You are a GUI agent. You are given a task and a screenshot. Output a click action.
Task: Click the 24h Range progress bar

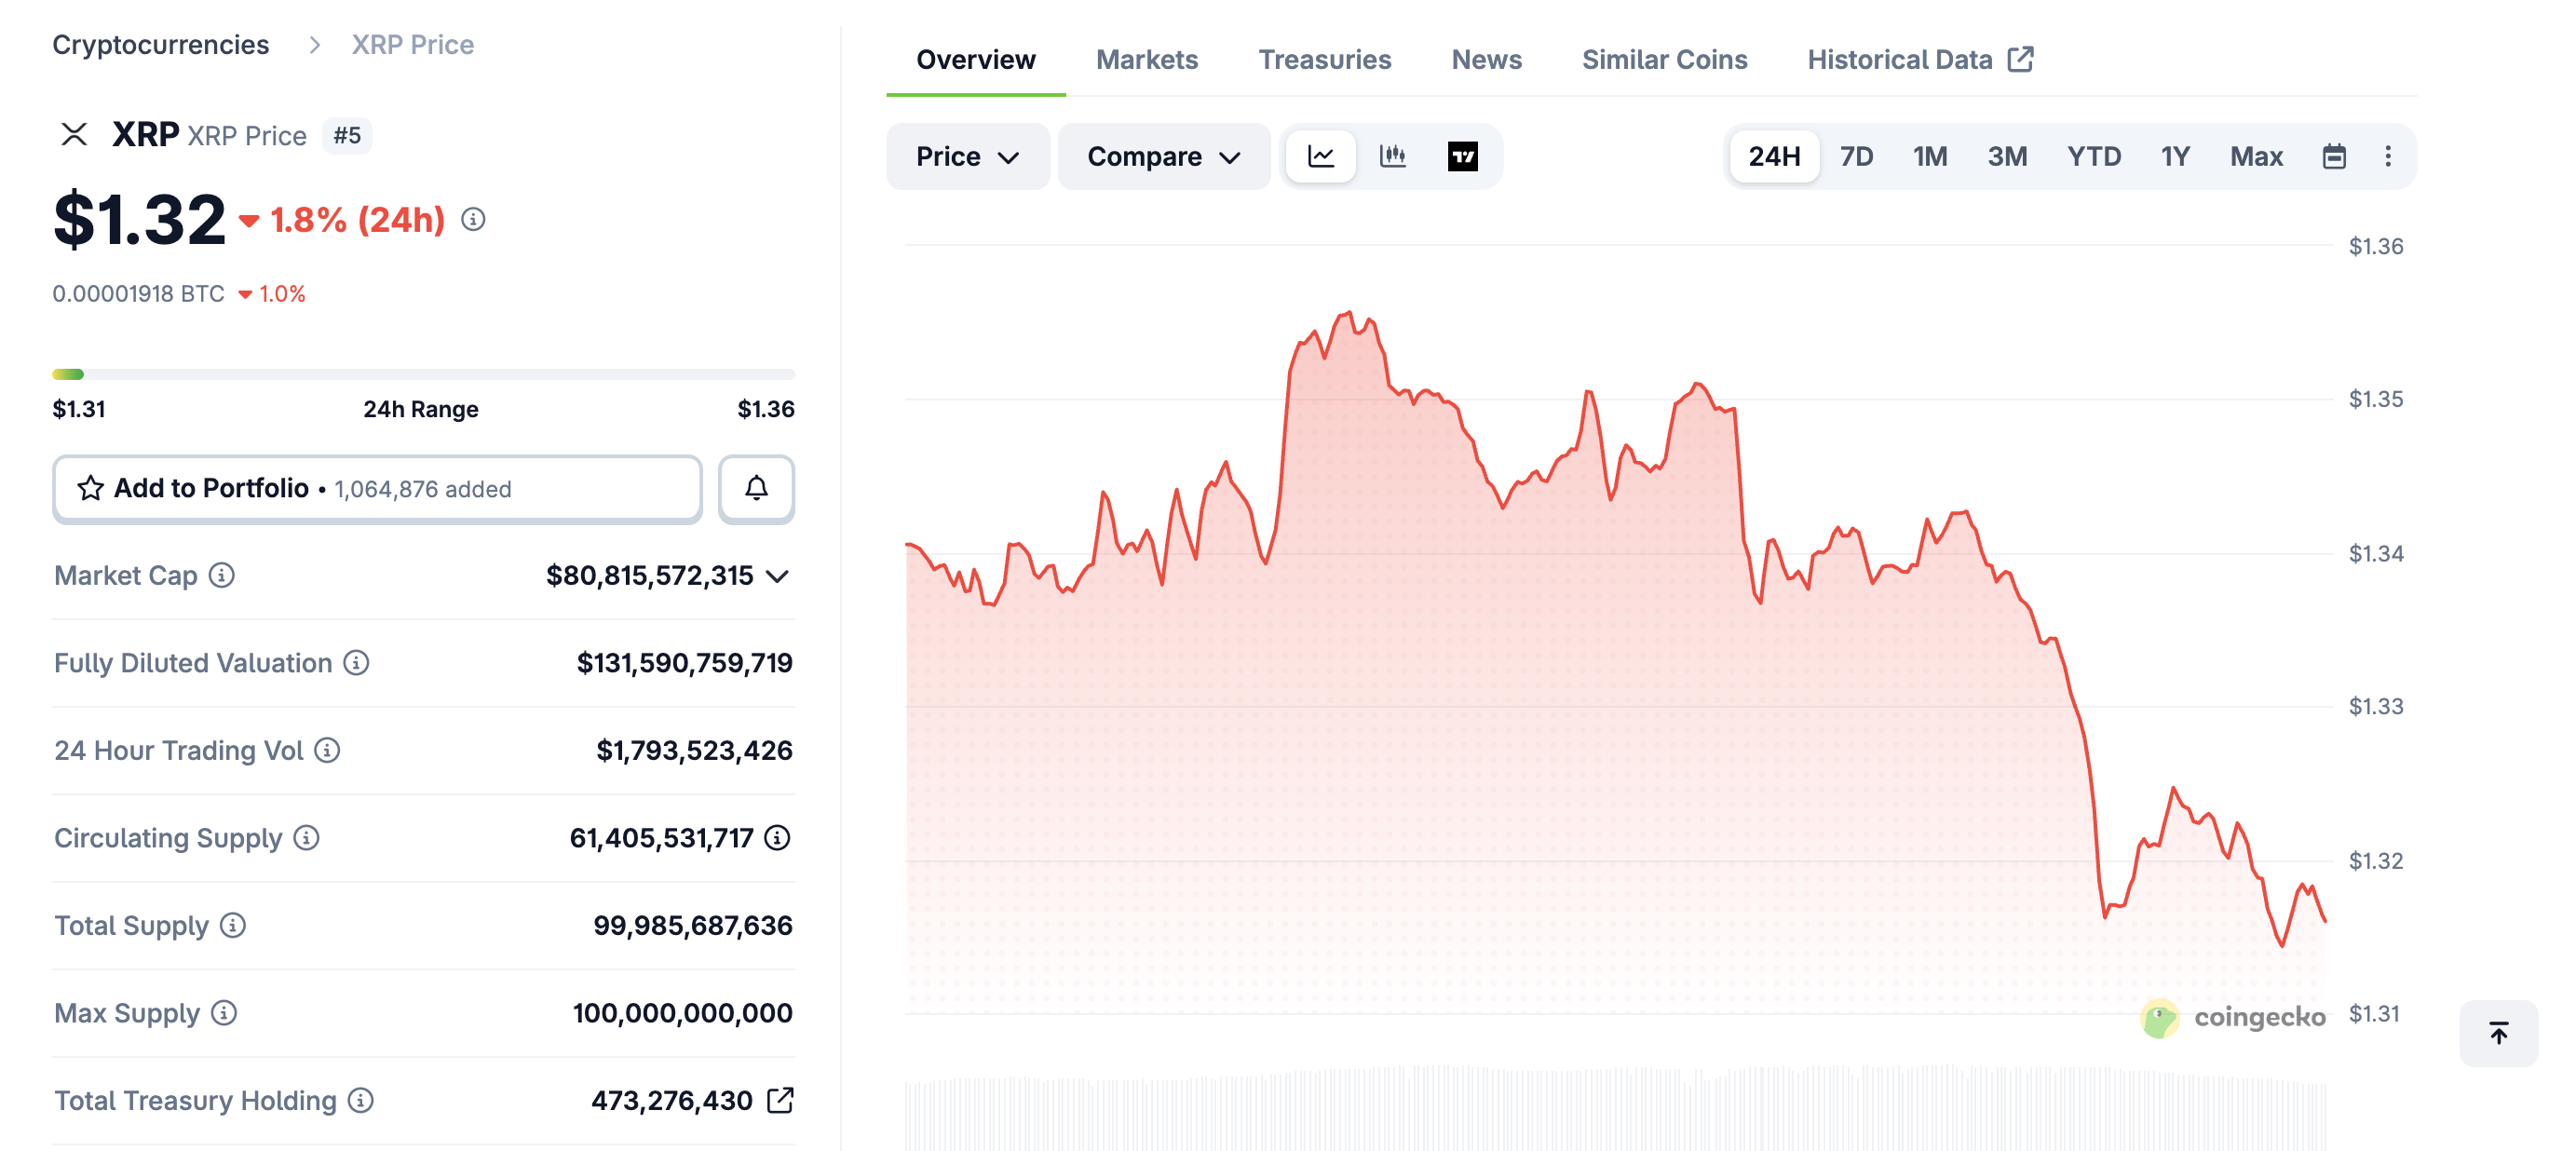coord(425,373)
